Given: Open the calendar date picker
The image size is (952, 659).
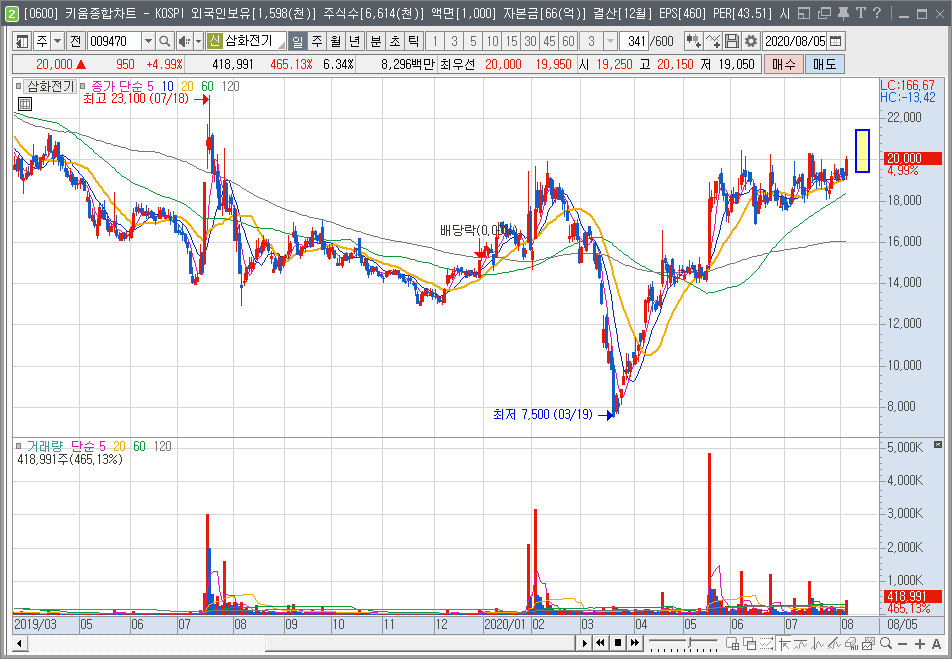Looking at the screenshot, I should [x=836, y=41].
